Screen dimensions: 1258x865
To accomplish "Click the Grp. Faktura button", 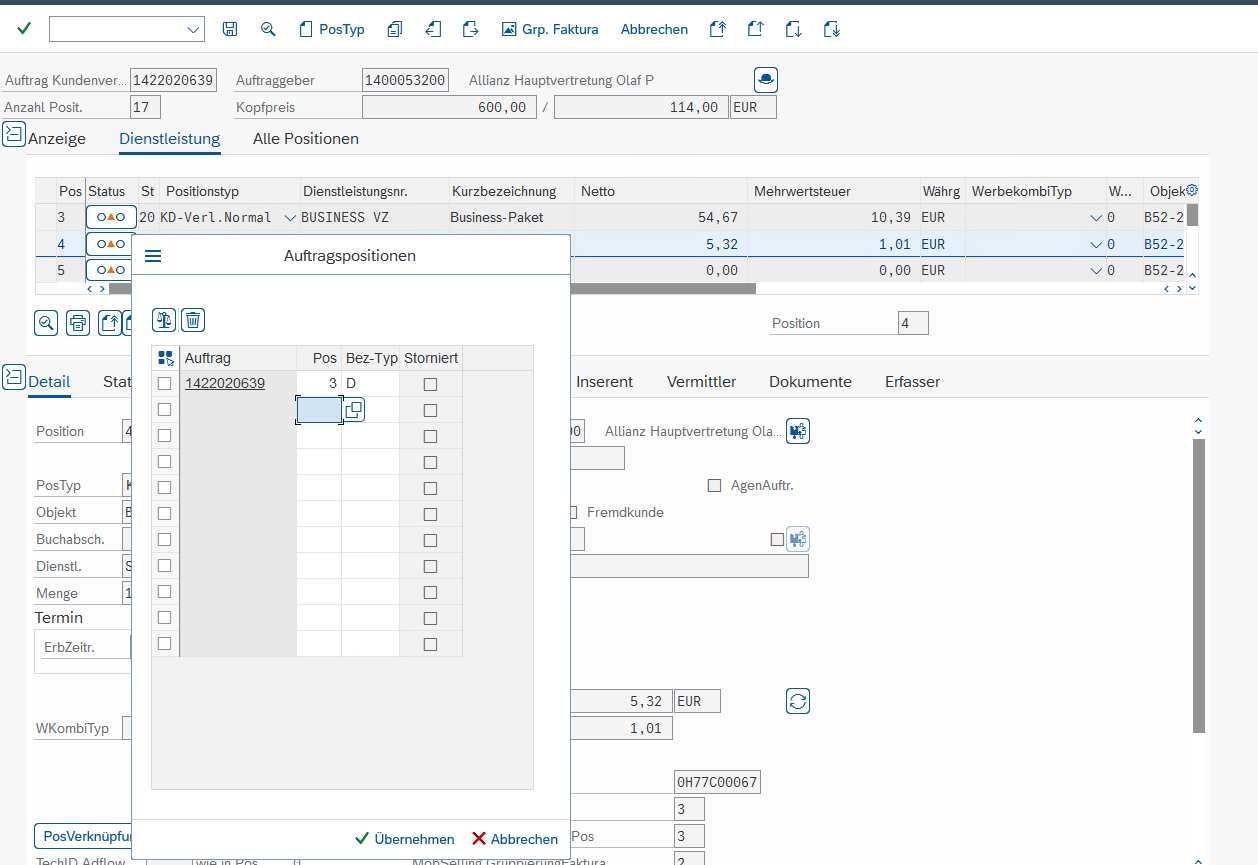I will point(550,29).
